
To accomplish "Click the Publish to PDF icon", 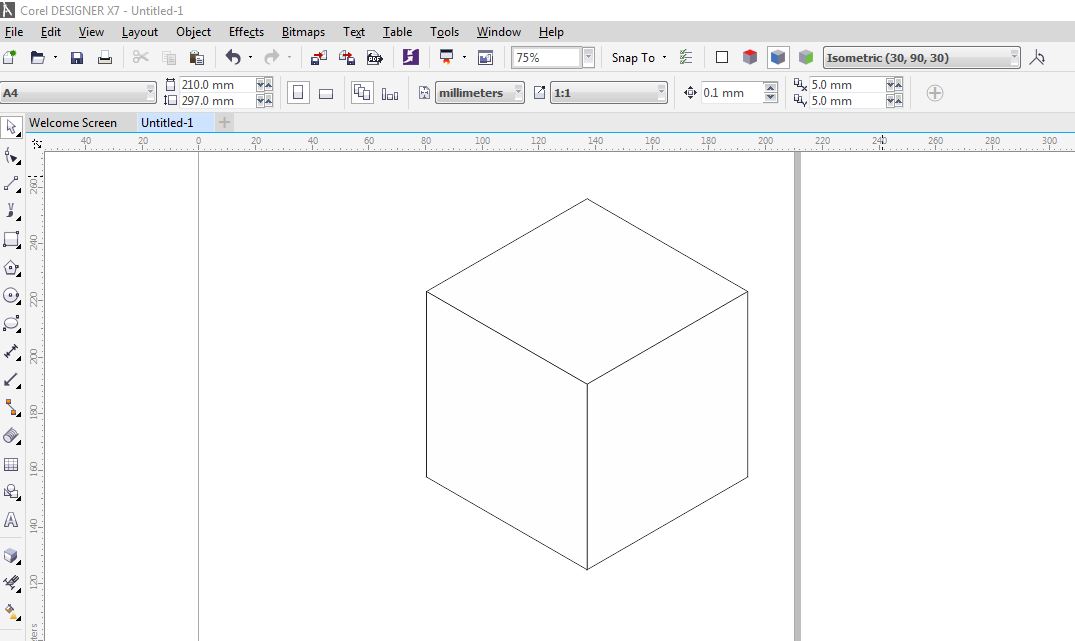I will (x=375, y=58).
